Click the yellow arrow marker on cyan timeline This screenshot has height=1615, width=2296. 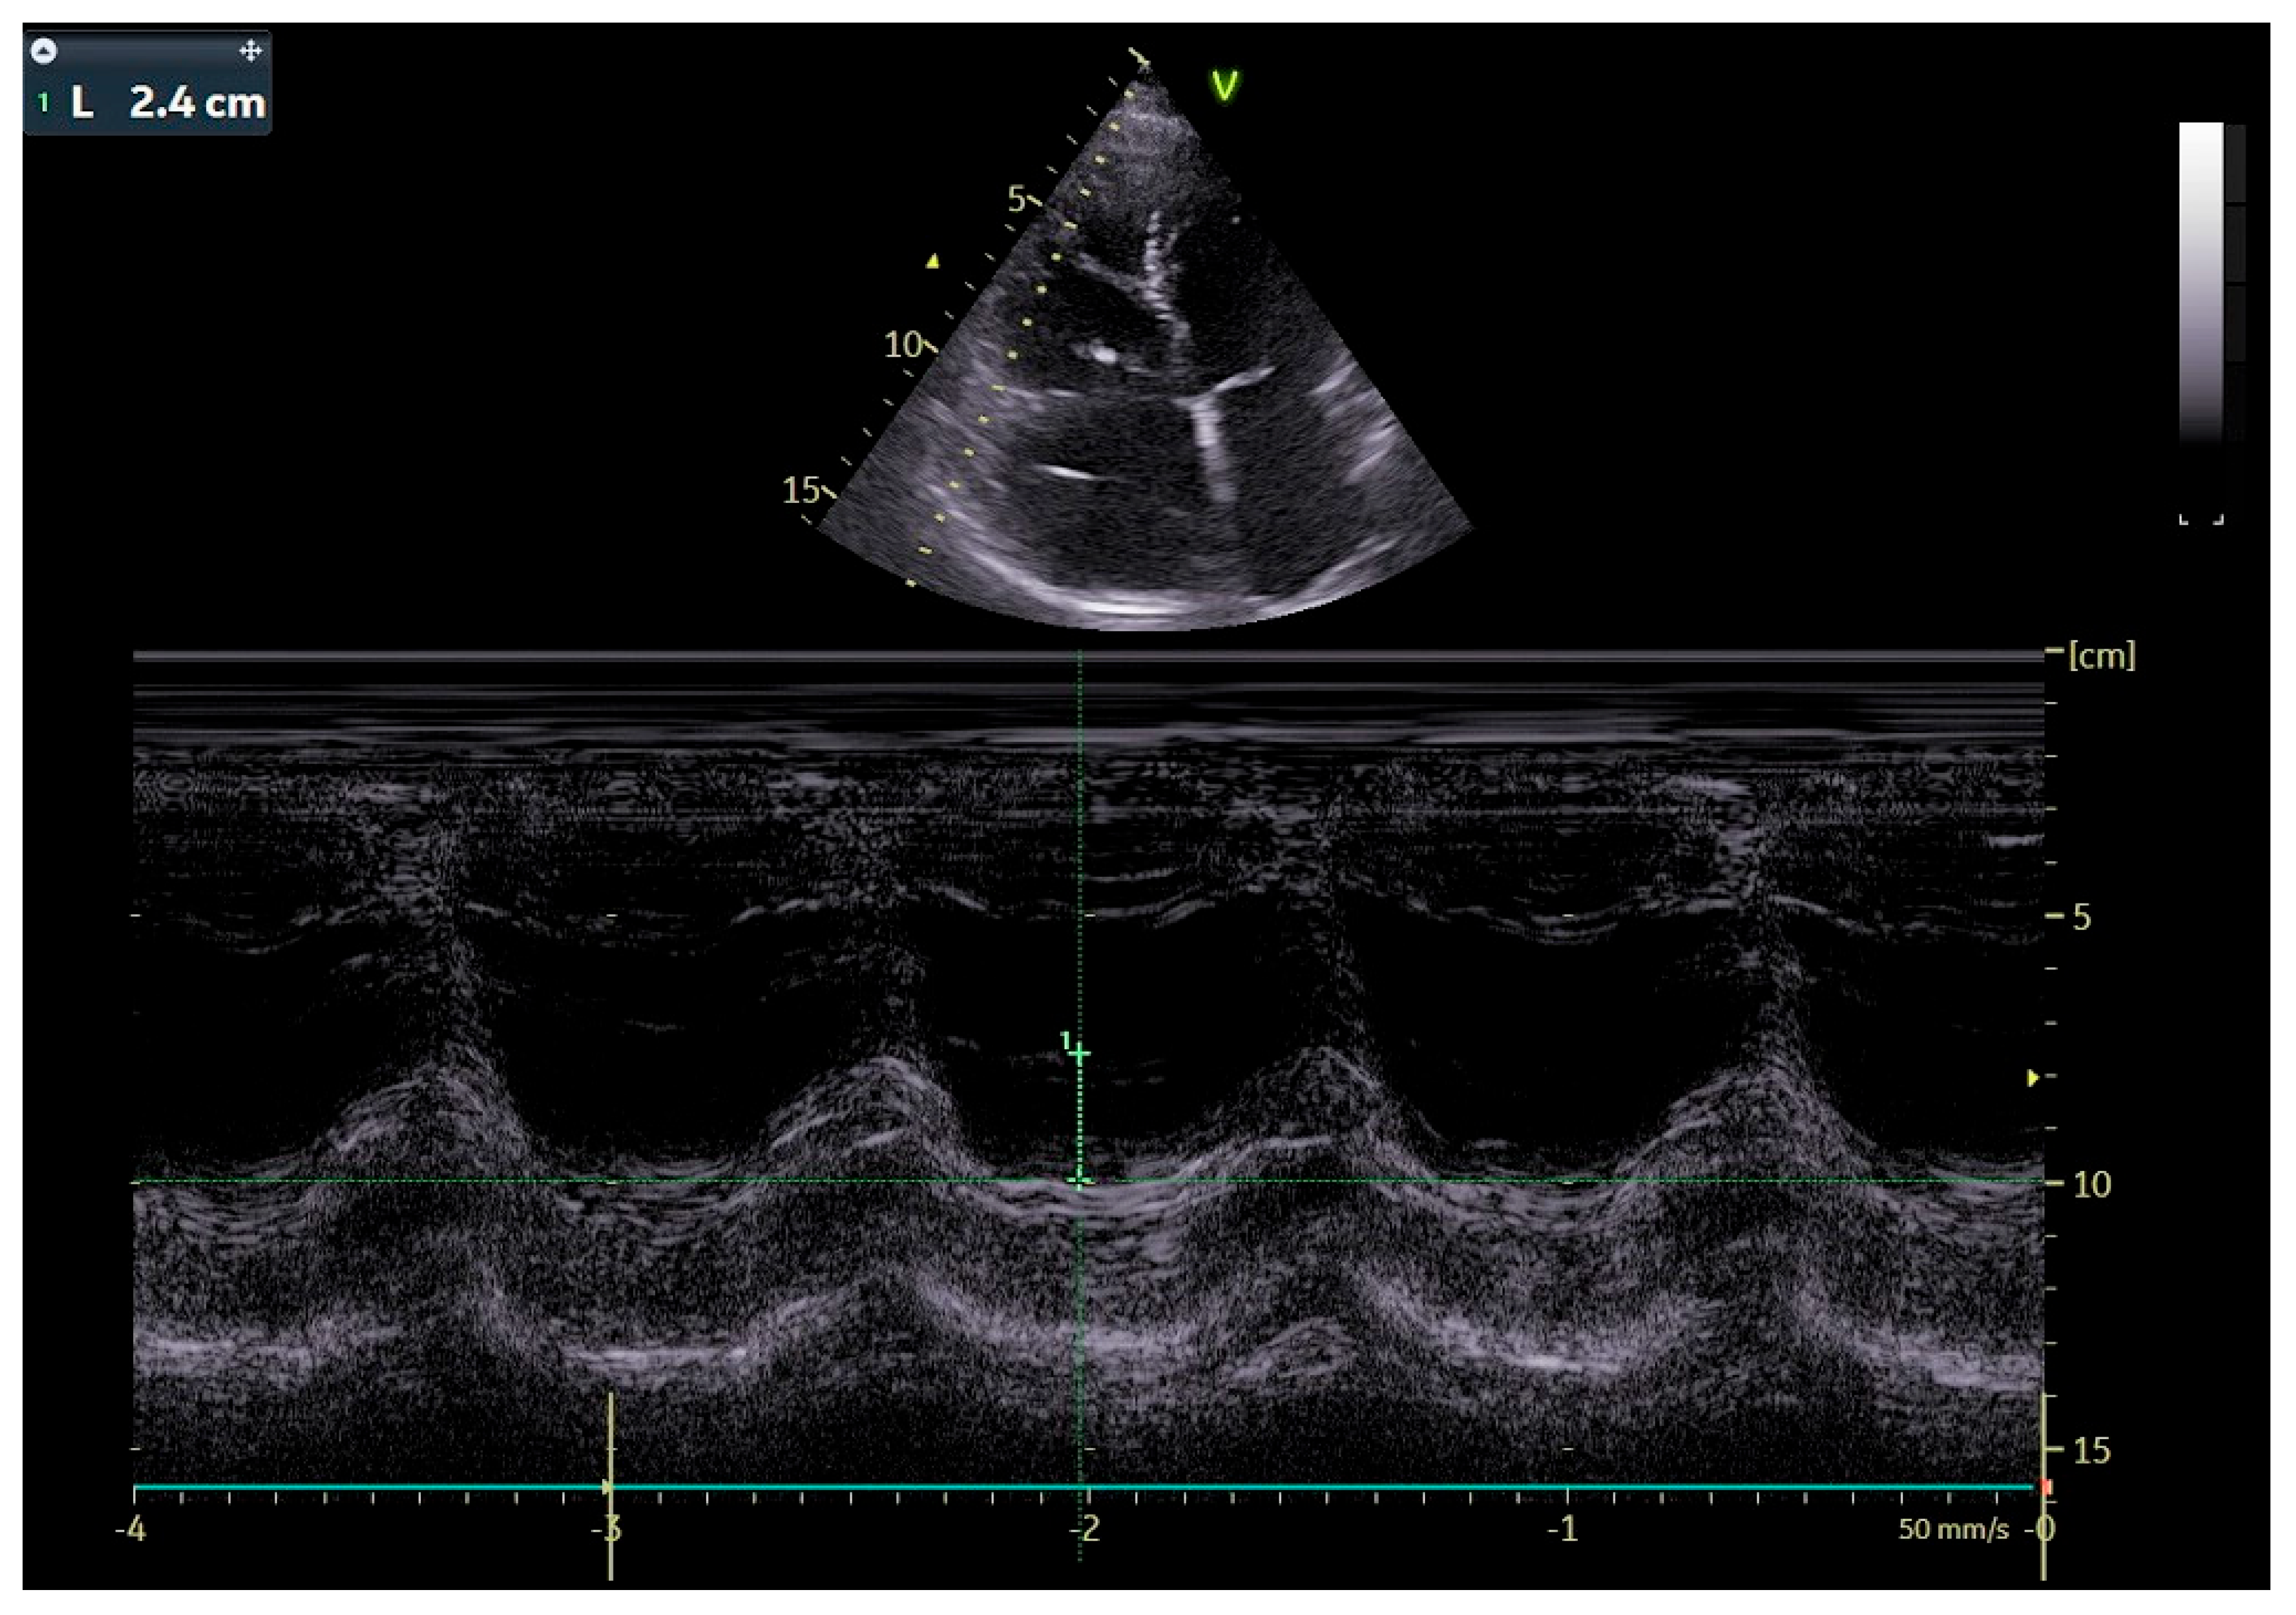click(x=608, y=1487)
